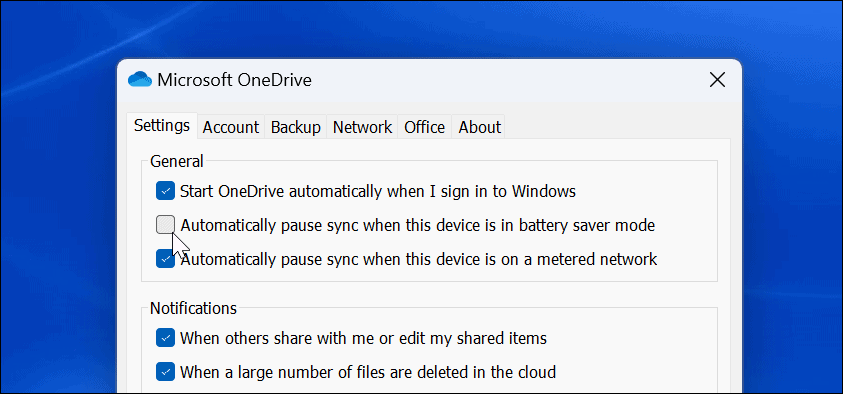
Task: Uncheck large number of files deleted checkbox
Action: [166, 371]
